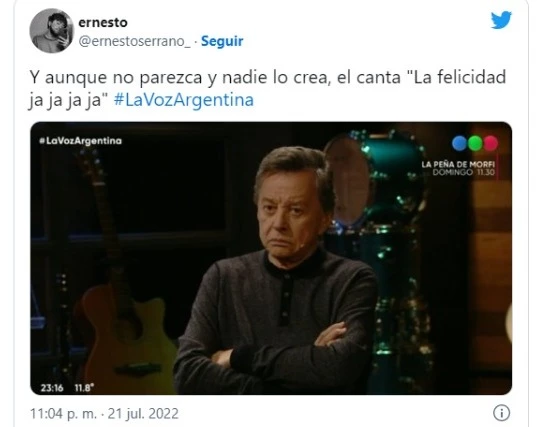Click the La Peña de Morfi promo text
539x427 pixels.
point(458,168)
